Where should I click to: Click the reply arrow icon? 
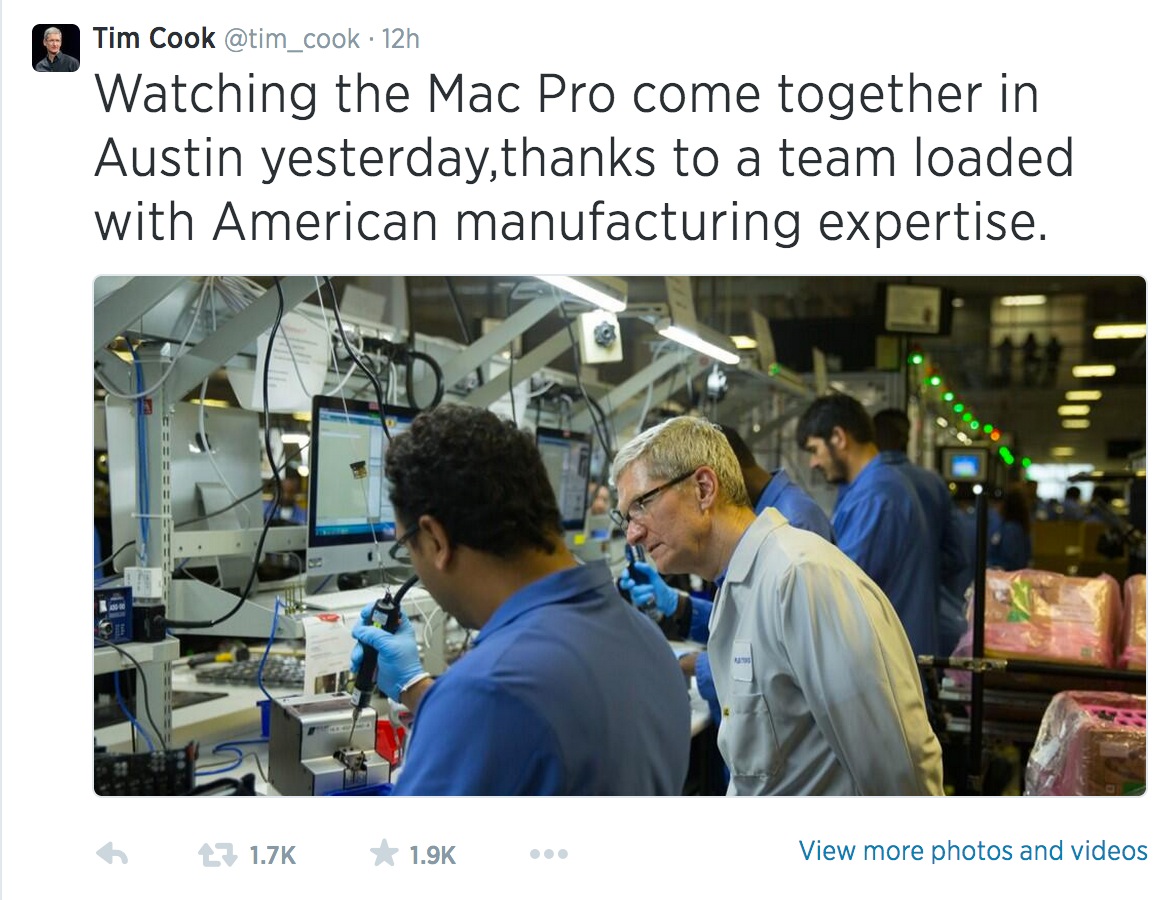(112, 854)
